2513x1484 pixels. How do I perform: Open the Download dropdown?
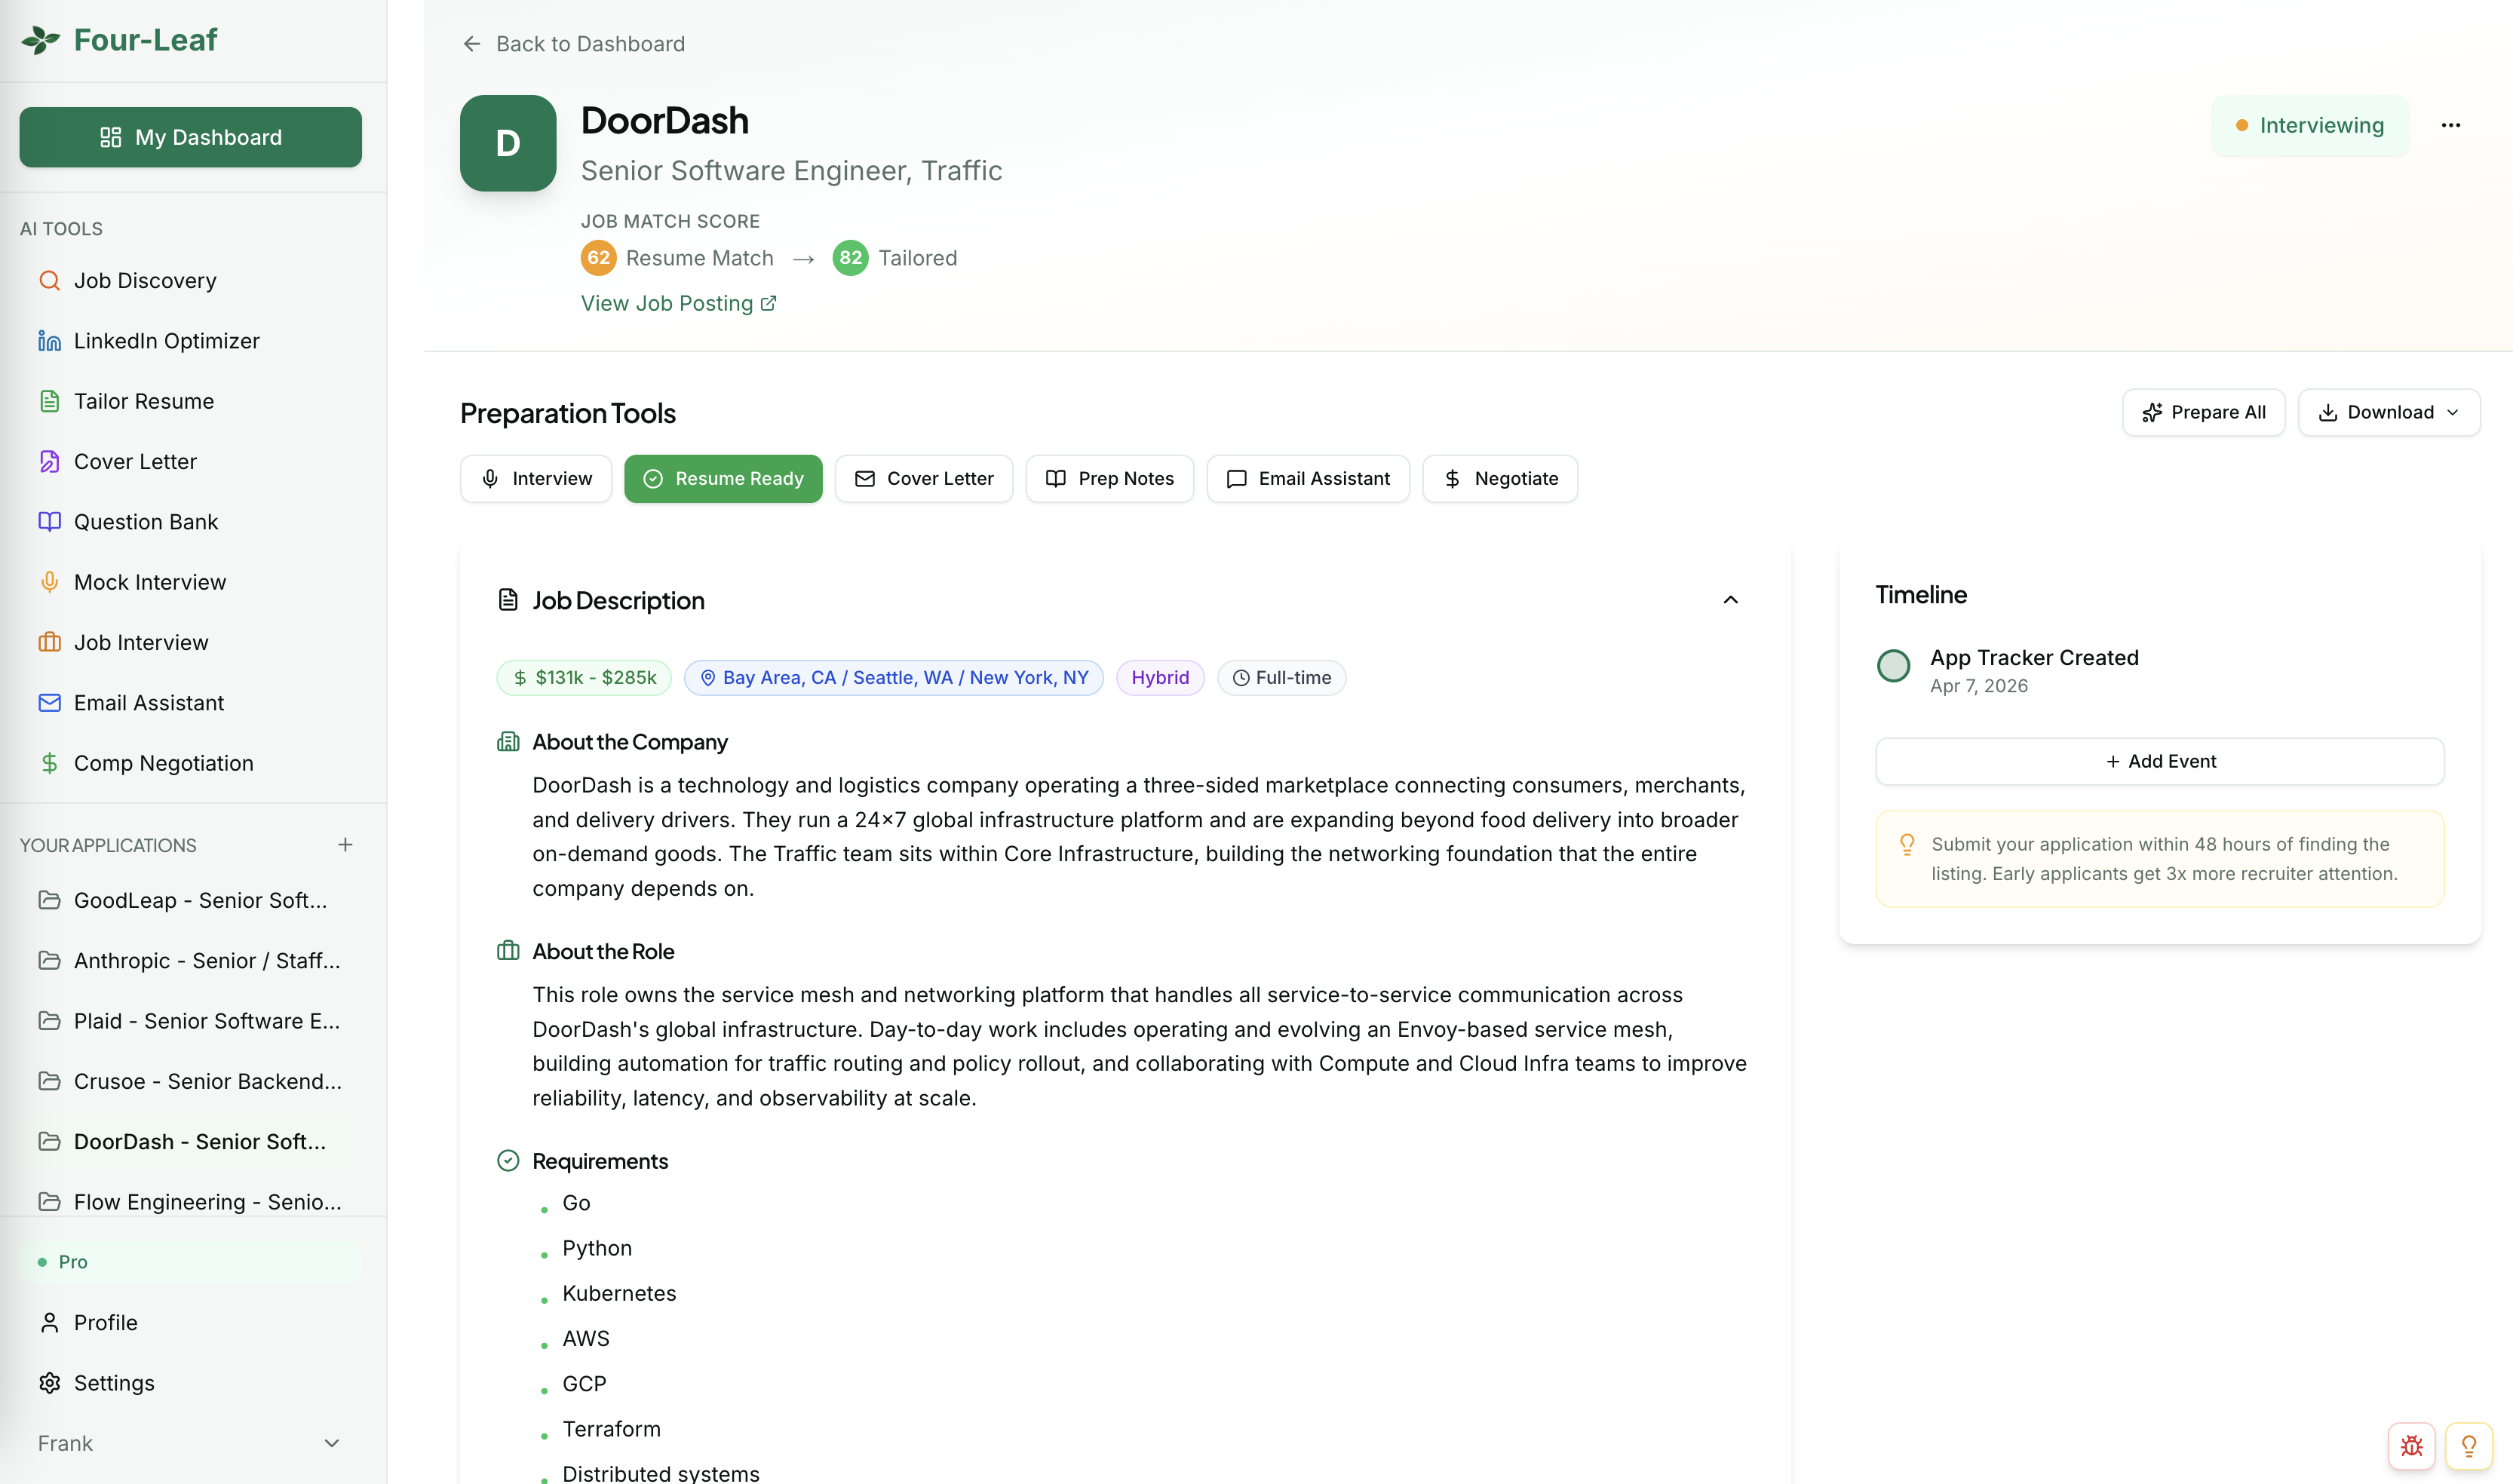(2389, 412)
